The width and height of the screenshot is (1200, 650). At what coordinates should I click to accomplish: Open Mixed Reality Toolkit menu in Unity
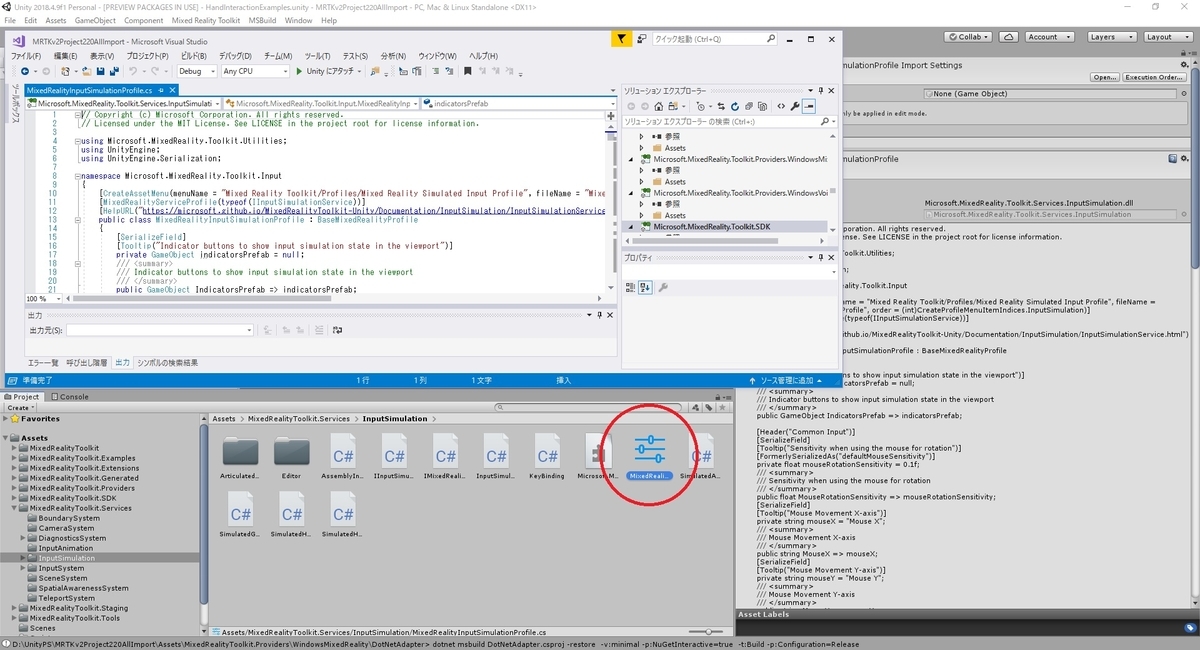[205, 20]
